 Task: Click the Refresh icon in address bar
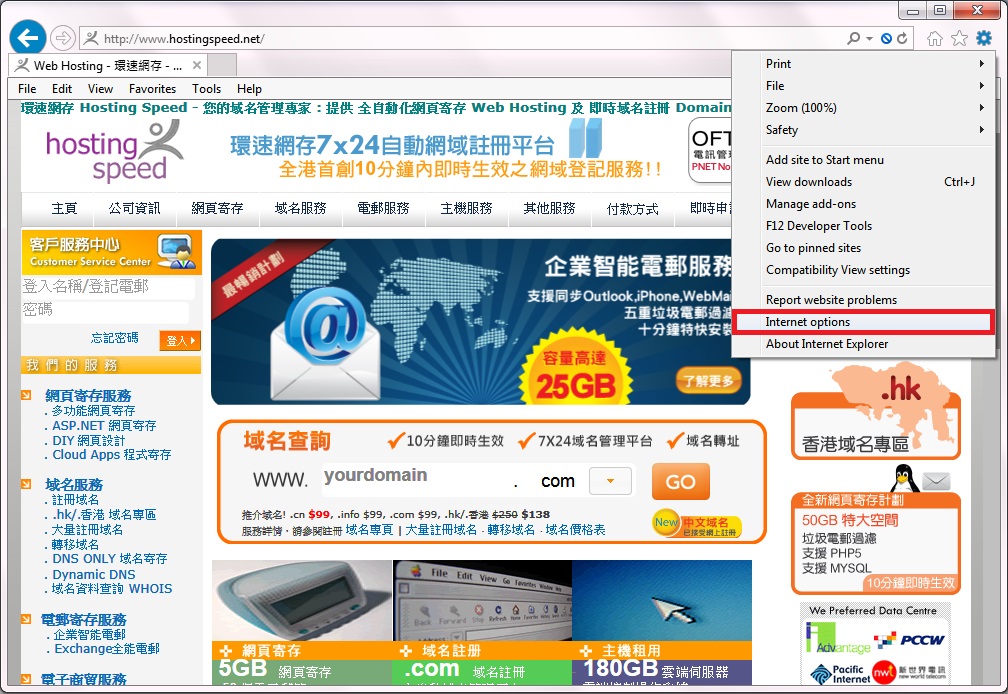(903, 39)
